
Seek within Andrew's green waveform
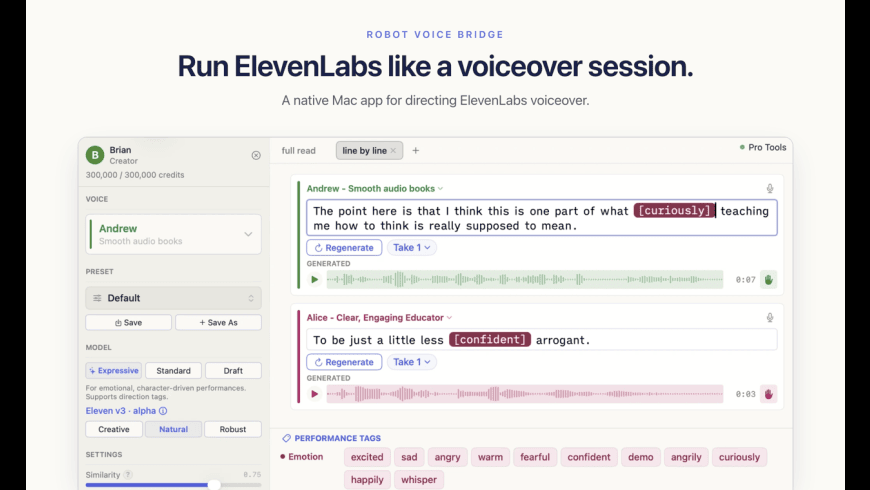[525, 280]
